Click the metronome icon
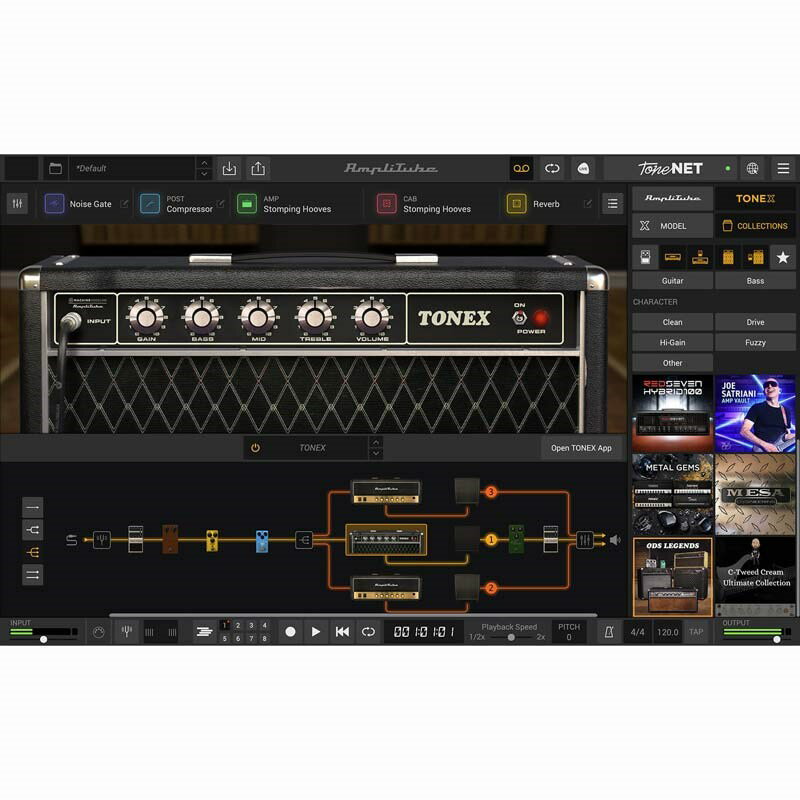Image resolution: width=800 pixels, height=800 pixels. pos(607,631)
